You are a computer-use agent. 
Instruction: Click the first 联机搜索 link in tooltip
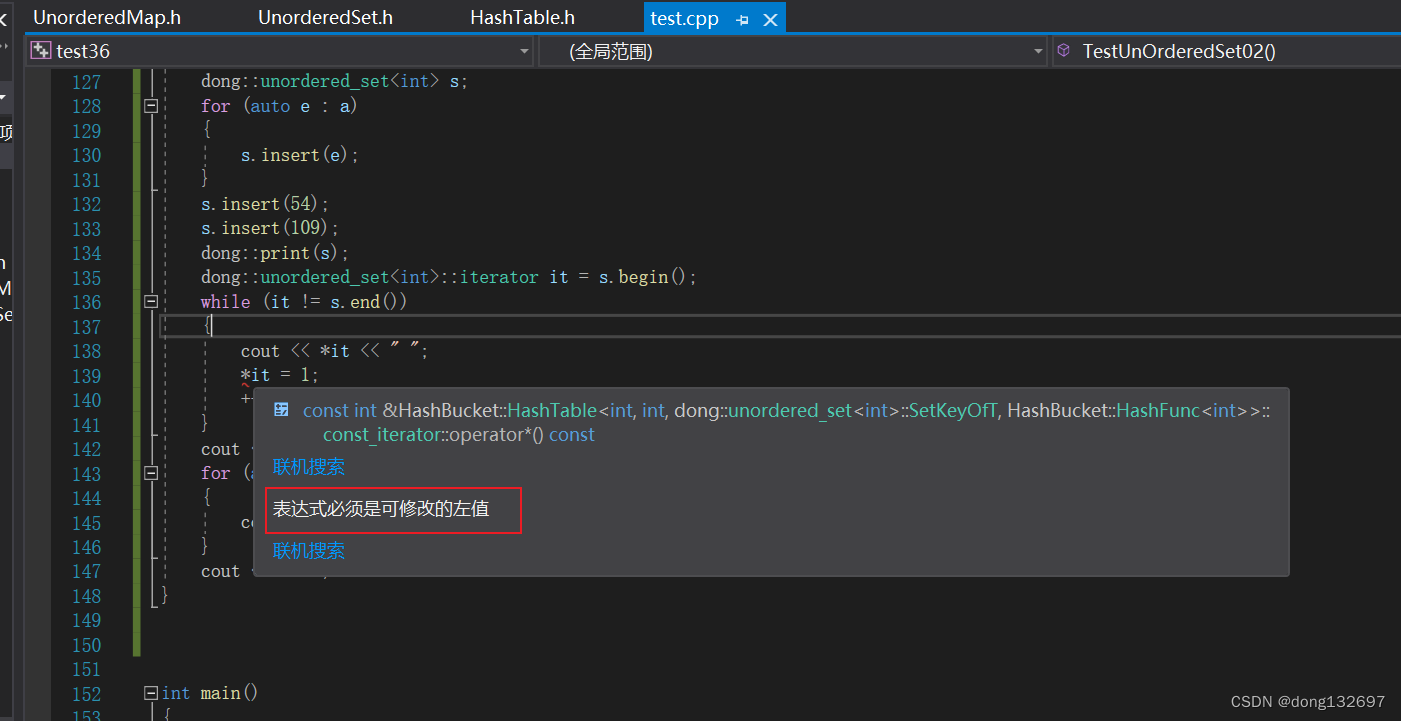click(308, 467)
